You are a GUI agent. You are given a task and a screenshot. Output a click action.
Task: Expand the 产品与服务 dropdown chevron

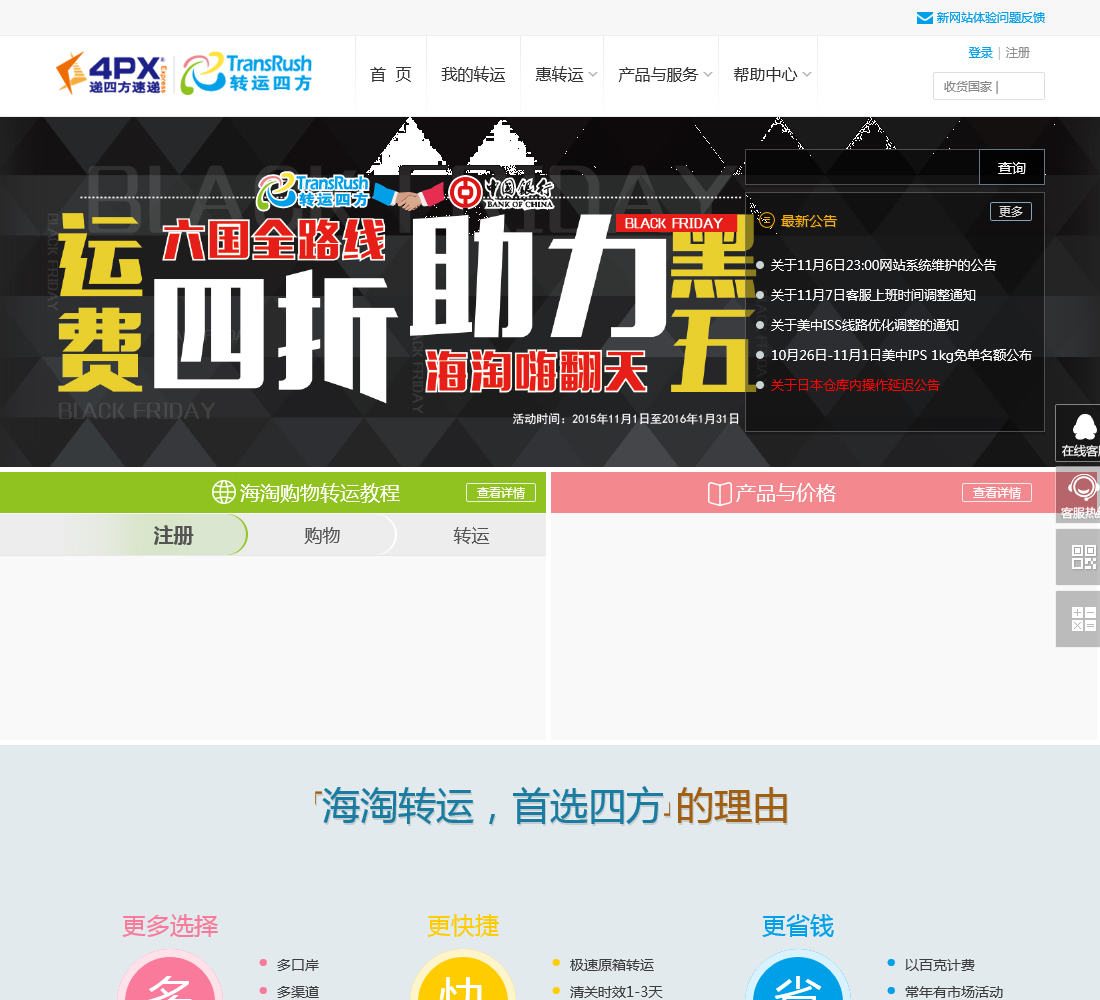pyautogui.click(x=707, y=74)
